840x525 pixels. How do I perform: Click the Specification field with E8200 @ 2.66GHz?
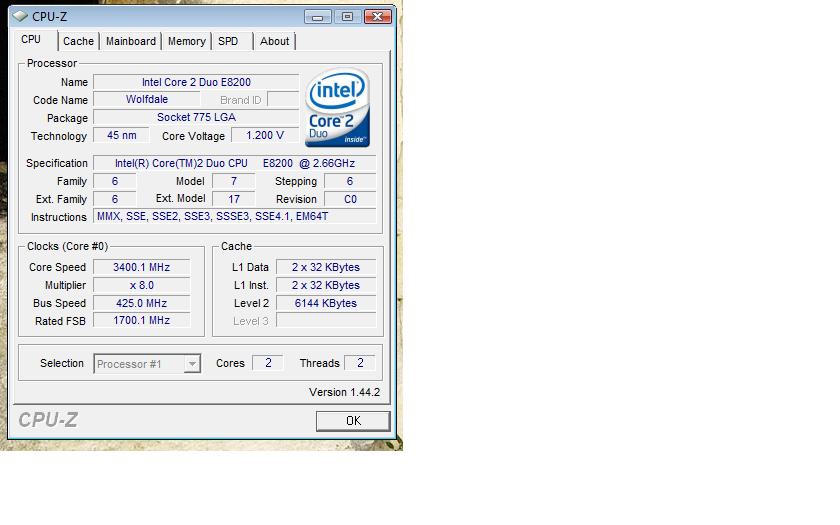[x=235, y=163]
